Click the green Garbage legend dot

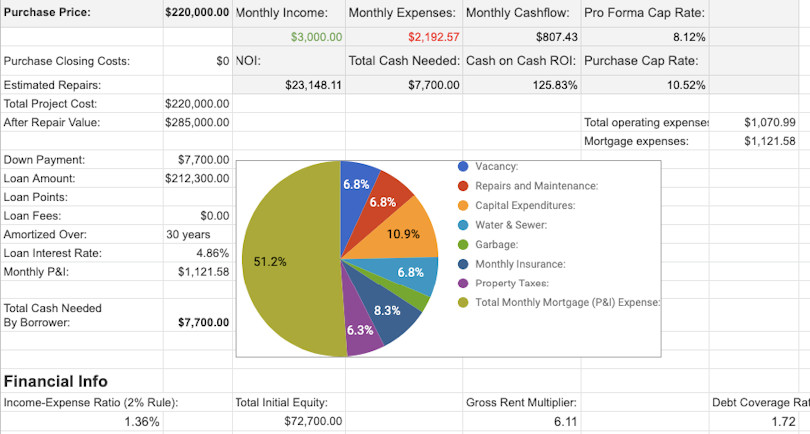click(x=463, y=244)
